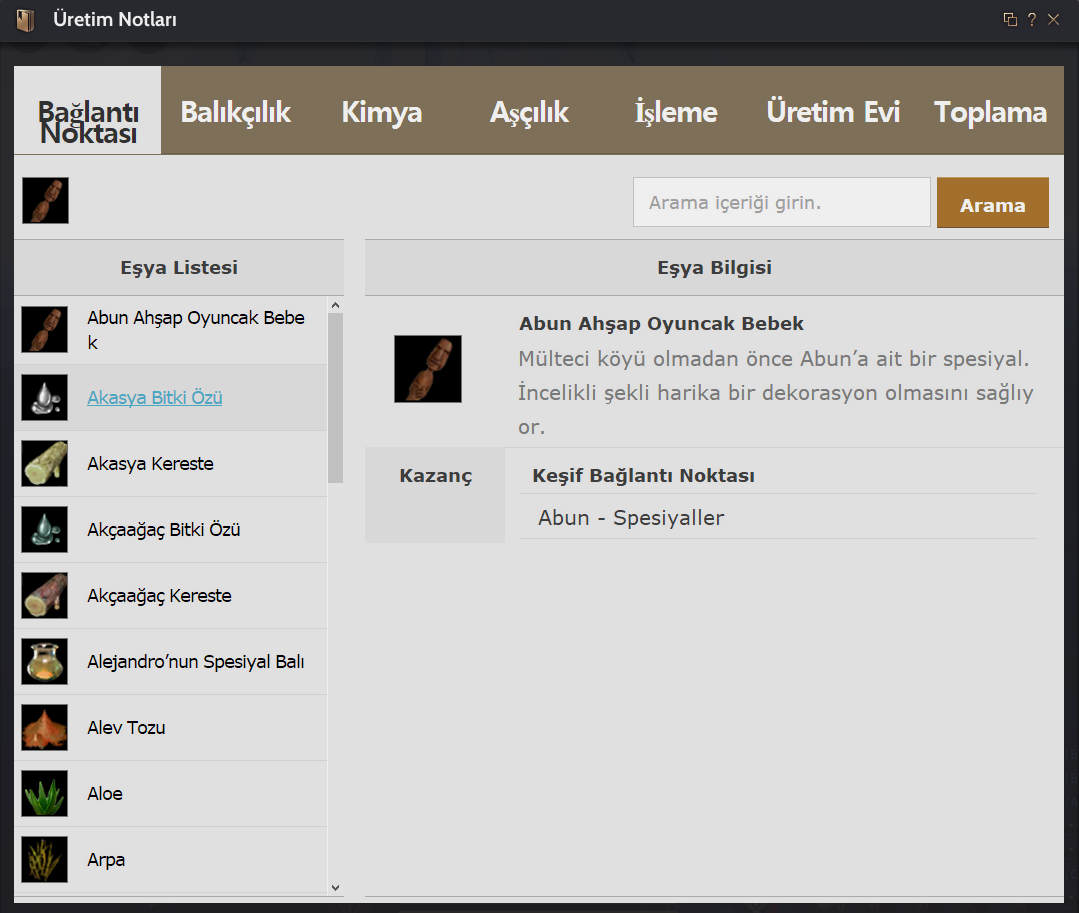Go to the Üretim Evi tab
The height and width of the screenshot is (913, 1079).
[833, 112]
